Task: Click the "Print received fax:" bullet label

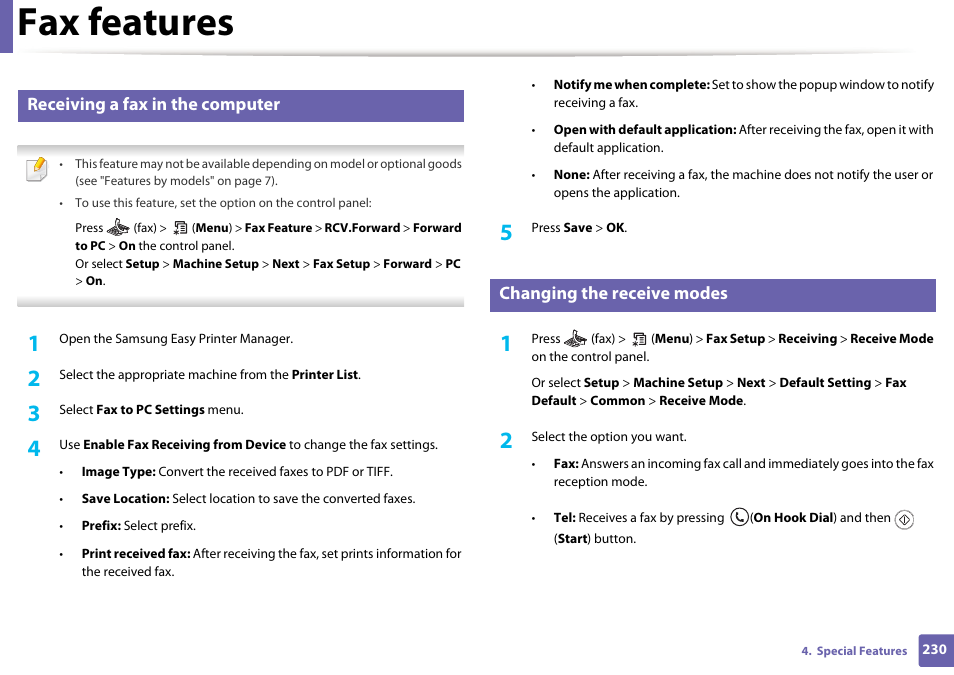Action: [x=136, y=554]
